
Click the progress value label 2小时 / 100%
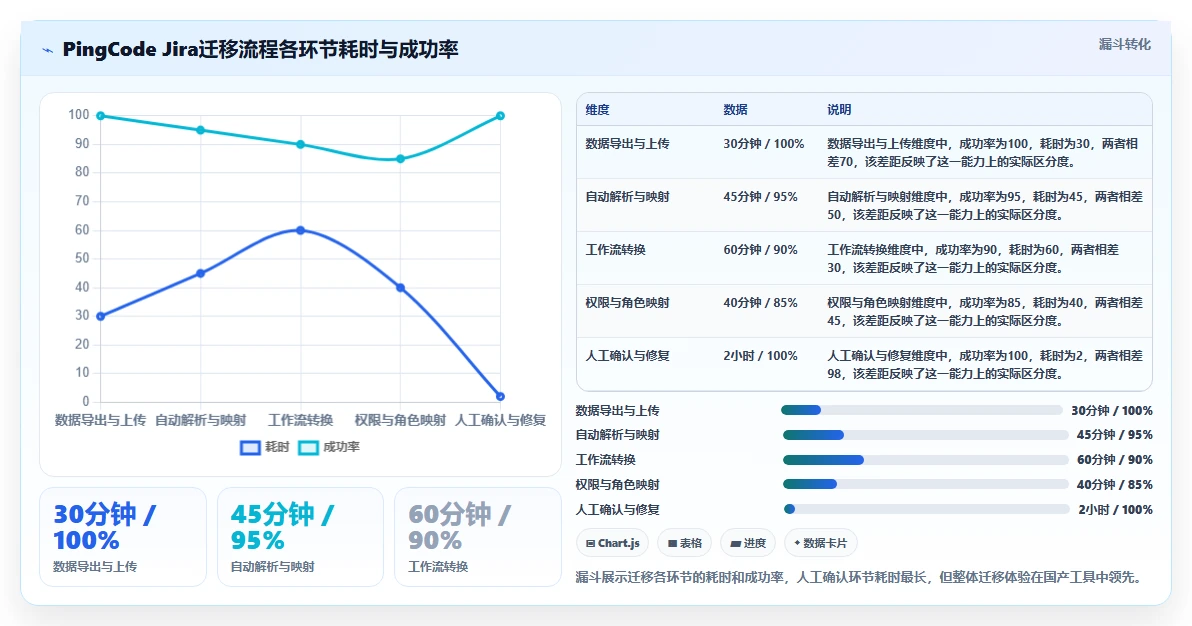[1115, 510]
